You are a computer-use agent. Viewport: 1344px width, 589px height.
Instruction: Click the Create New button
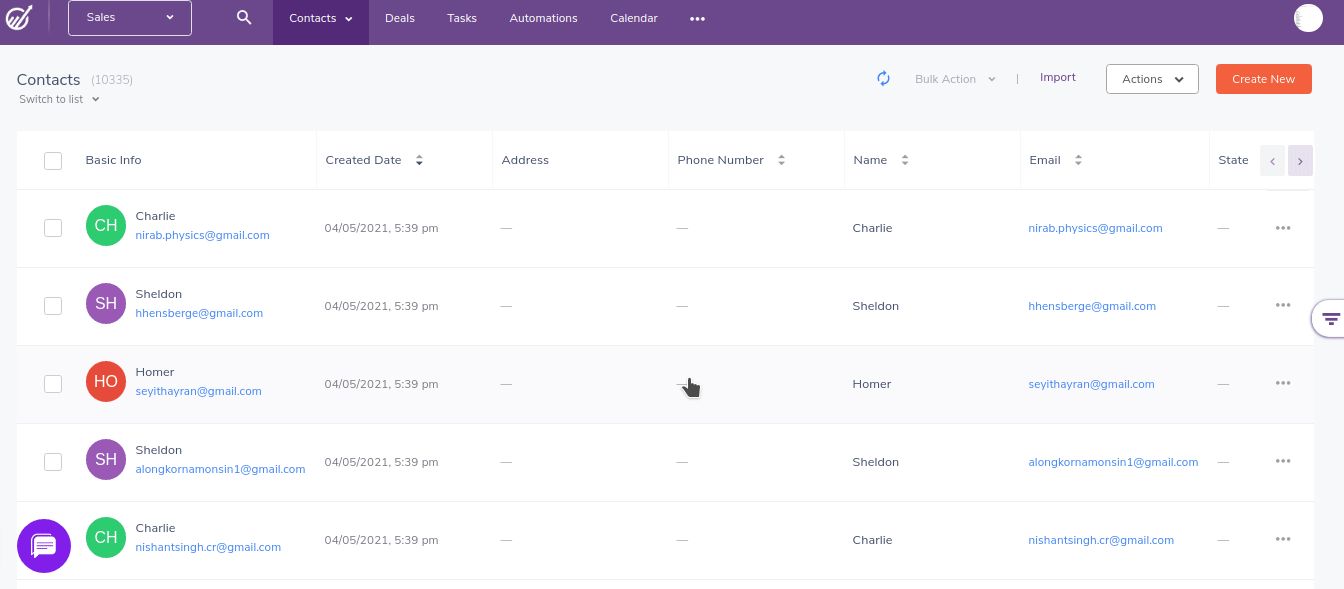[1264, 79]
